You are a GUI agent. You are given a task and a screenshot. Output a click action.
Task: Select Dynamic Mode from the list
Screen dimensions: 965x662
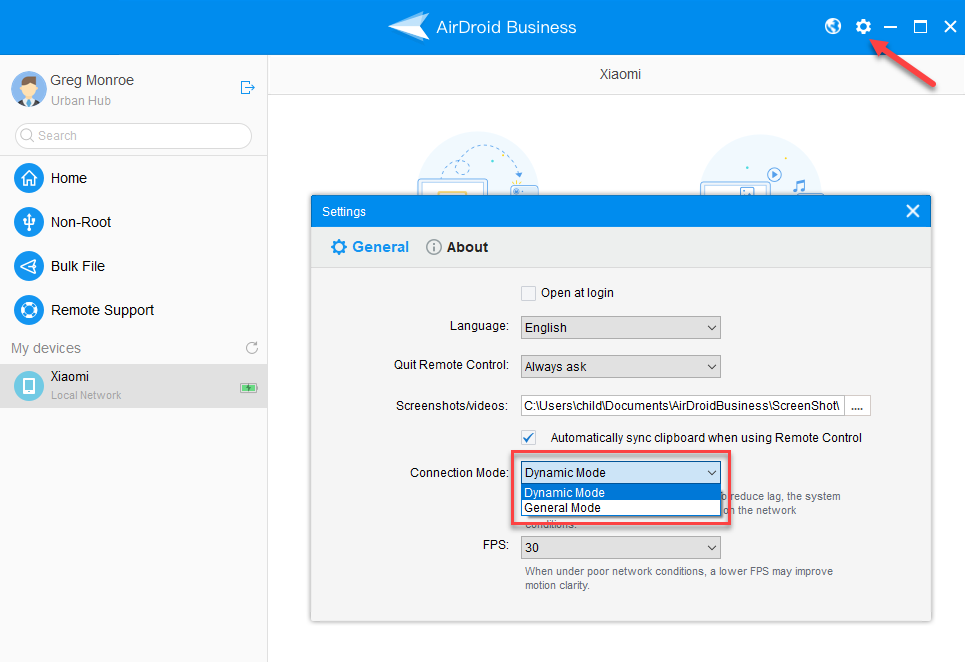click(x=620, y=492)
